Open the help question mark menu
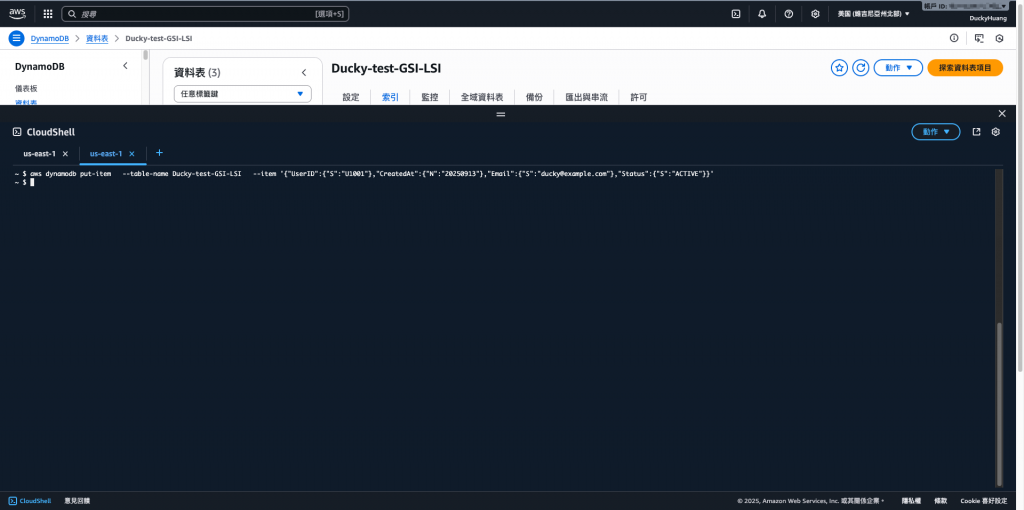Viewport: 1024px width, 510px height. coord(789,14)
